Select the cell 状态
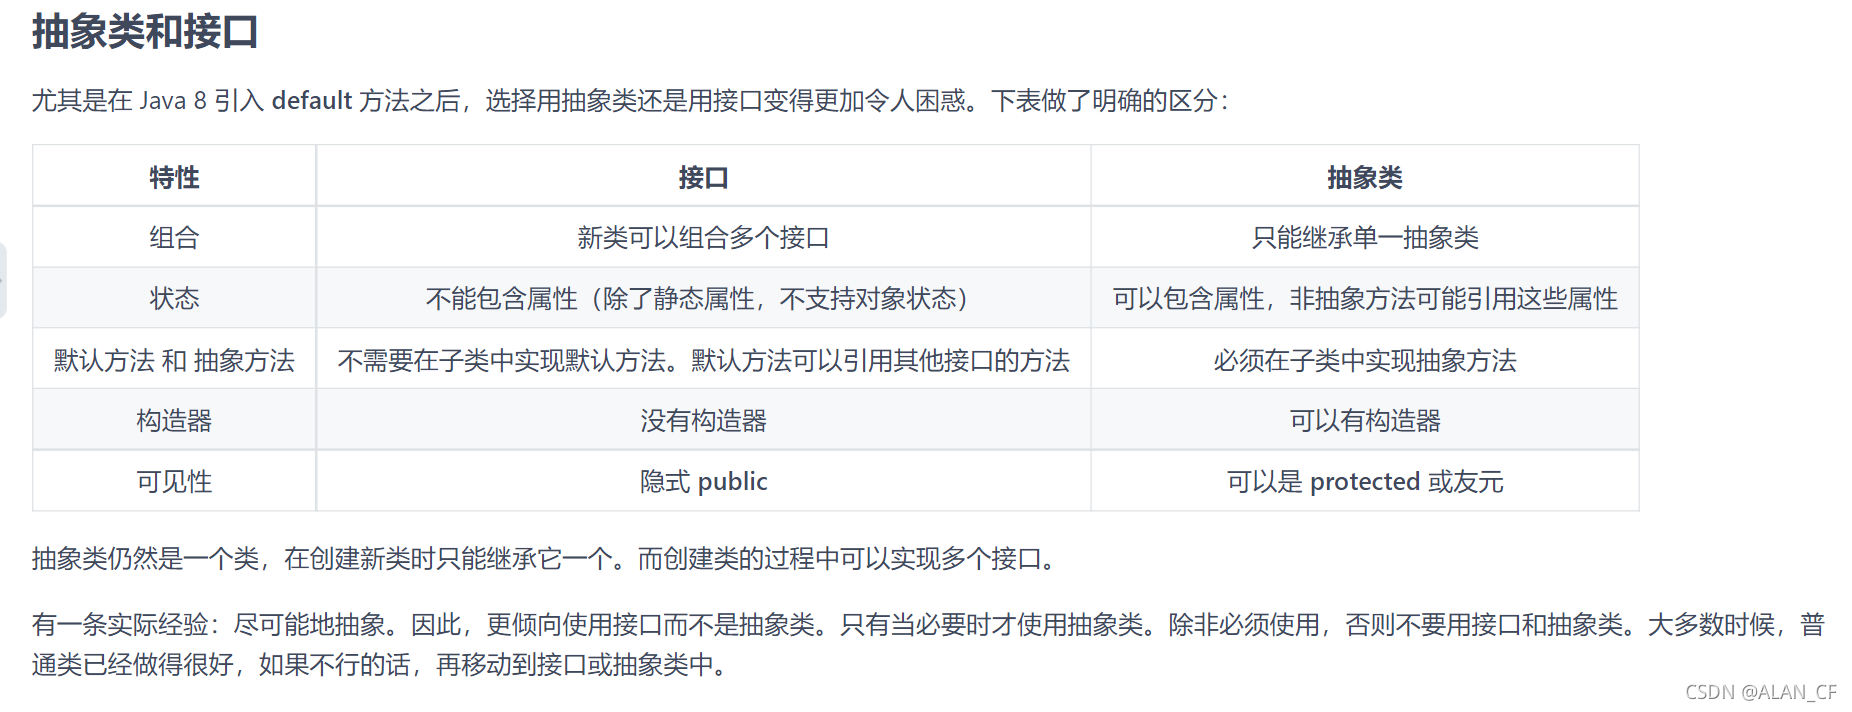The width and height of the screenshot is (1852, 712). [x=174, y=298]
